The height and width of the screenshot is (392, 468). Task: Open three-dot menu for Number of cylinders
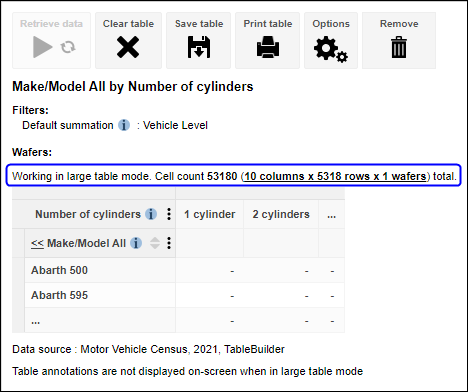[x=169, y=214]
